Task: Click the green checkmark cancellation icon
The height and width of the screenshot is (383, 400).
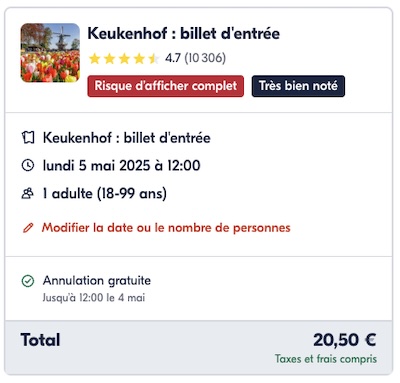Action: [28, 281]
